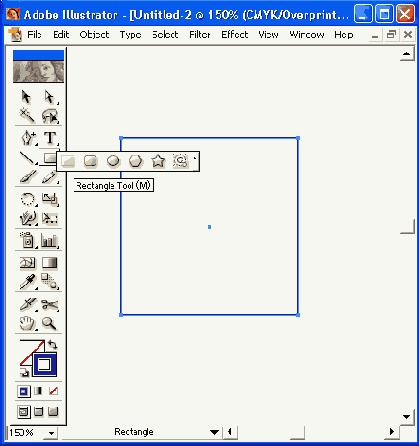
Task: Select the Magic Wand tool
Action: pyautogui.click(x=27, y=116)
